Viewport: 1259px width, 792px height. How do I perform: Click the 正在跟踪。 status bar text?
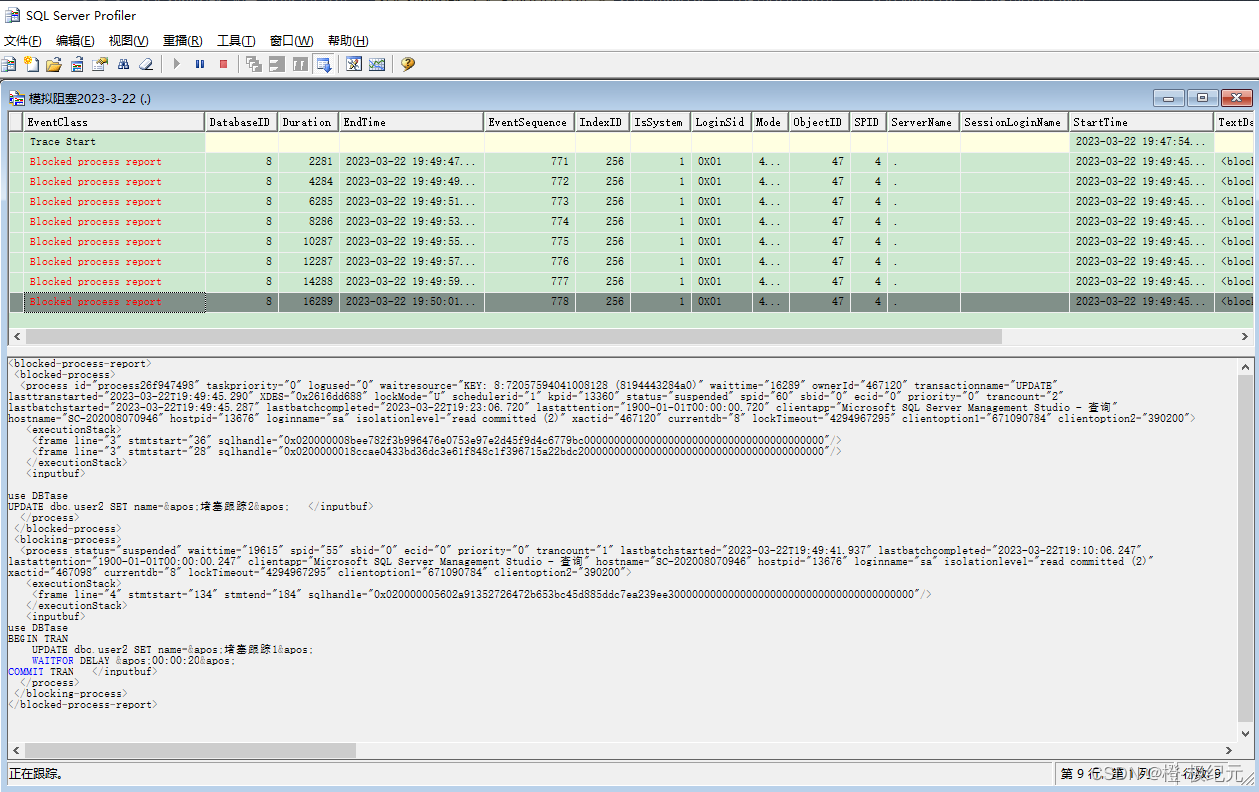(36, 774)
